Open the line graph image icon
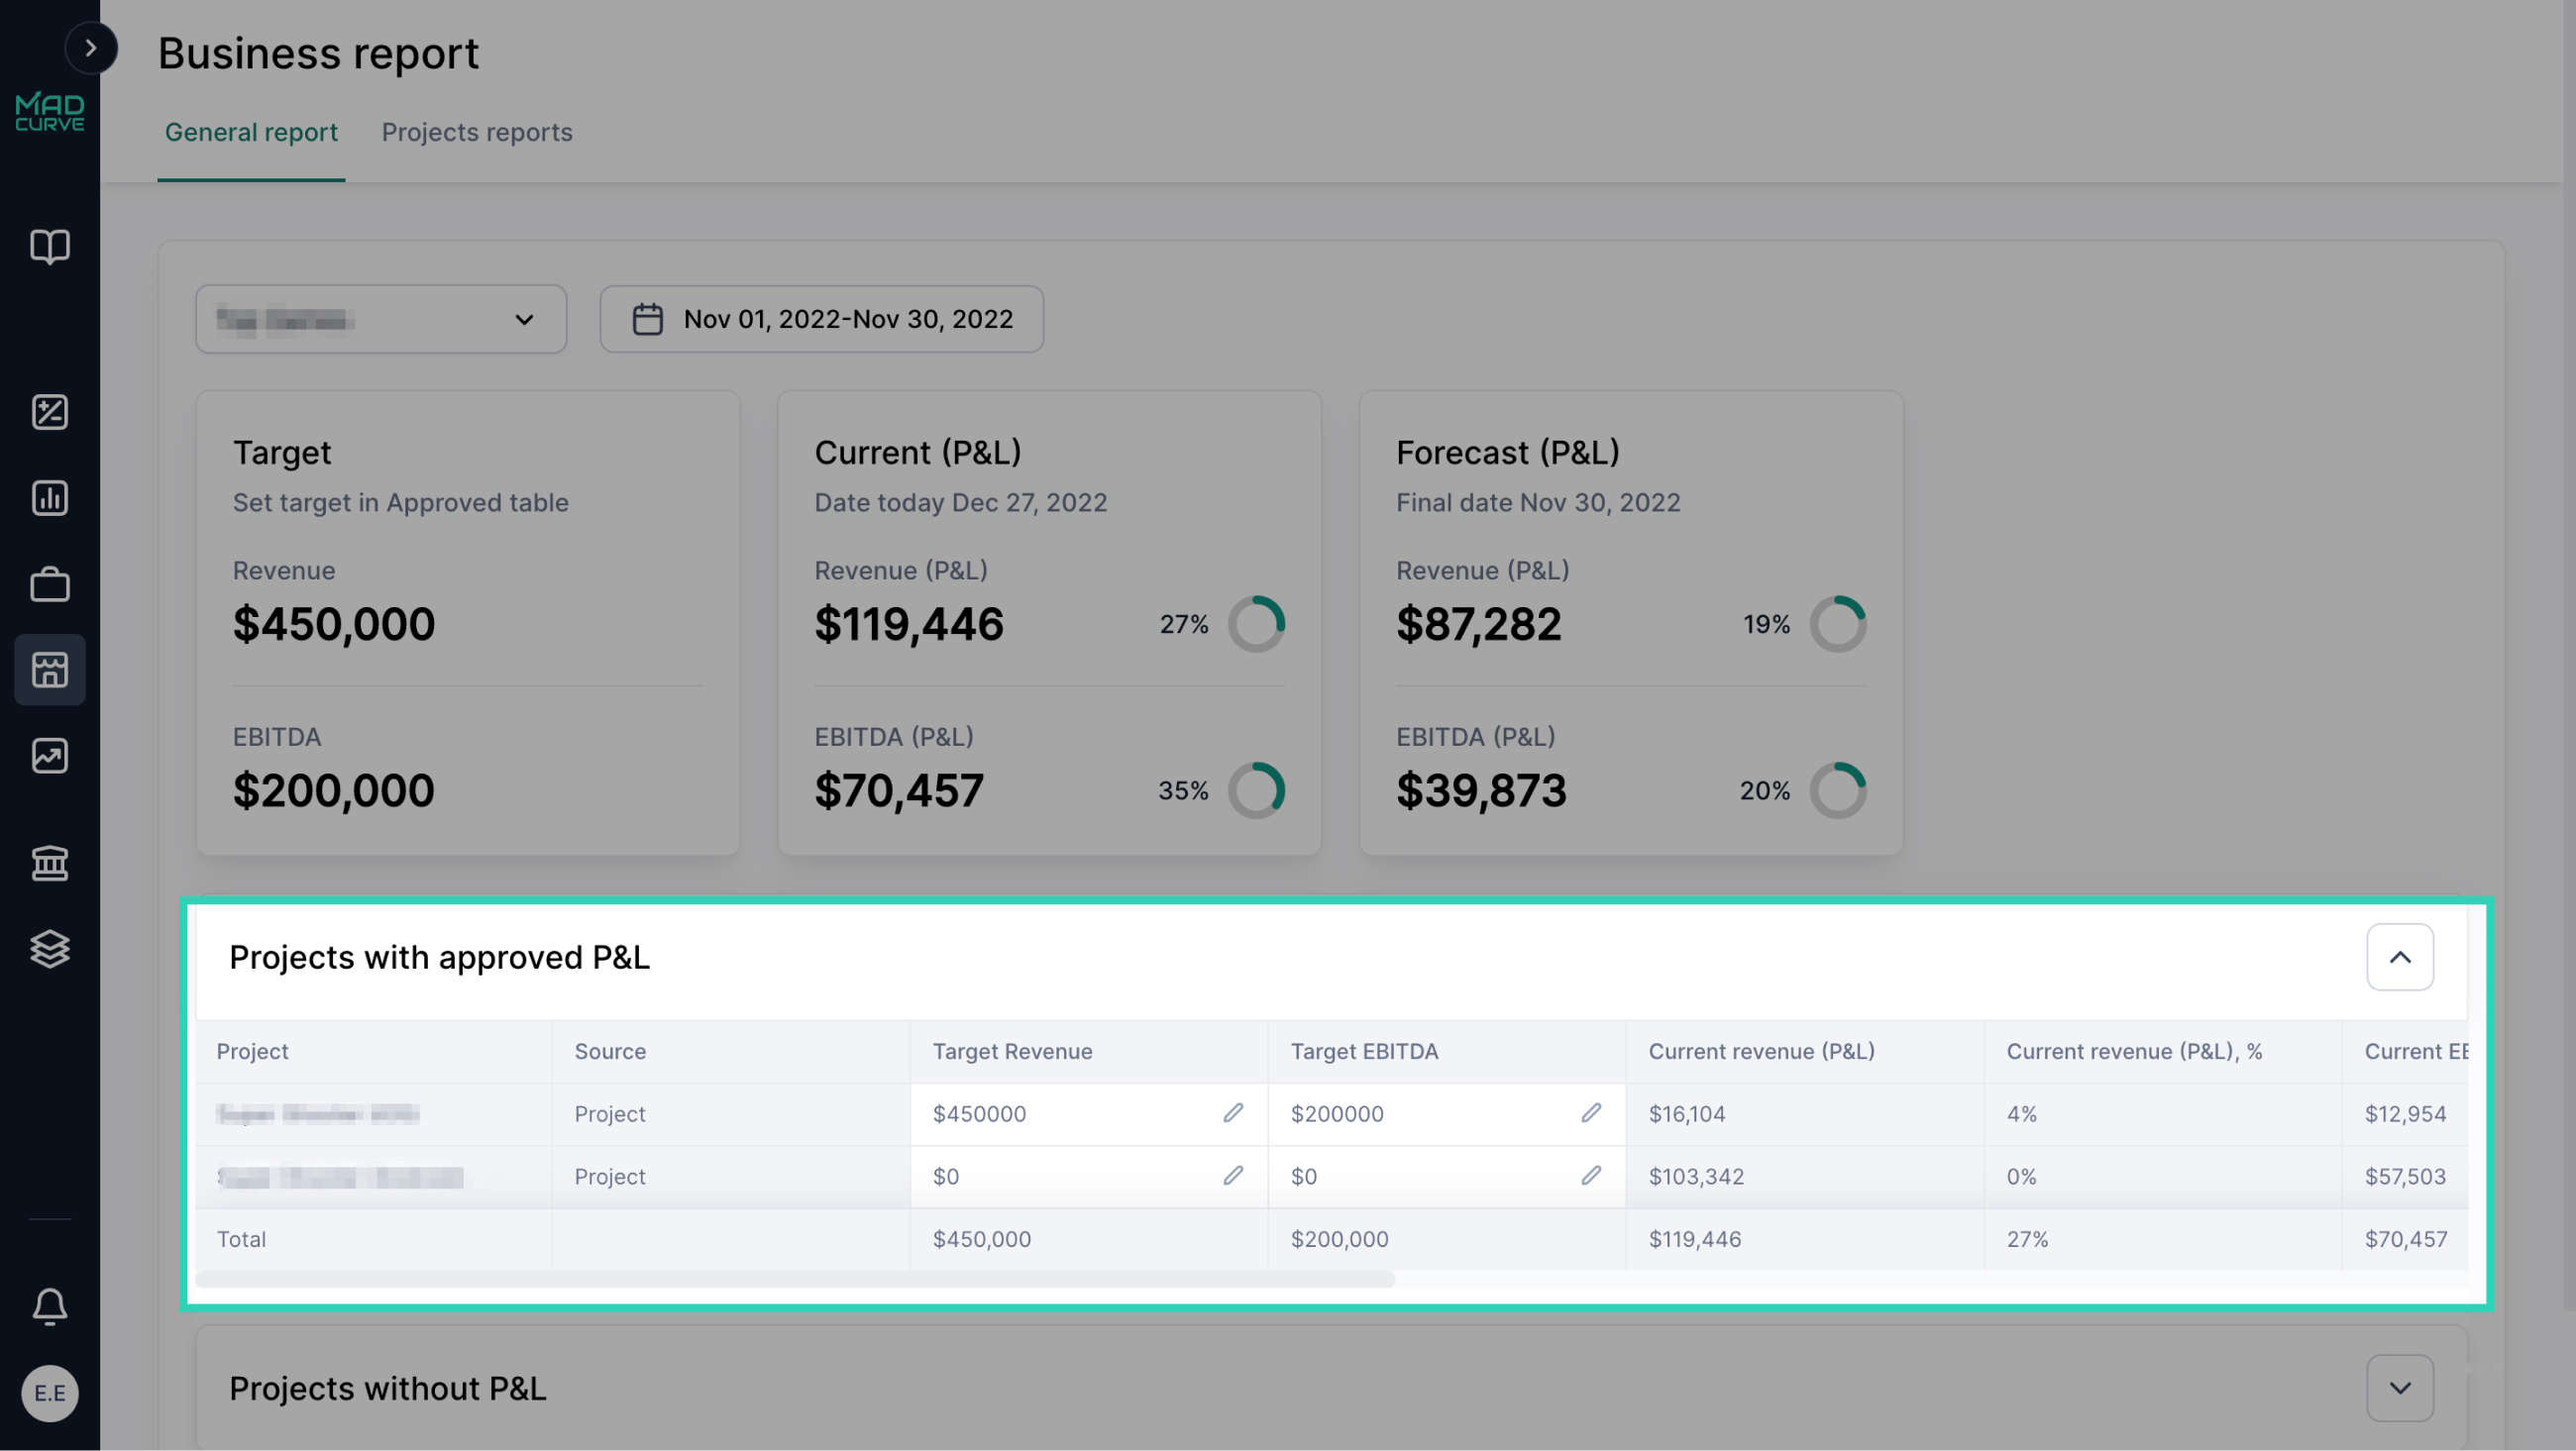Viewport: 2576px width, 1451px height. (x=50, y=756)
